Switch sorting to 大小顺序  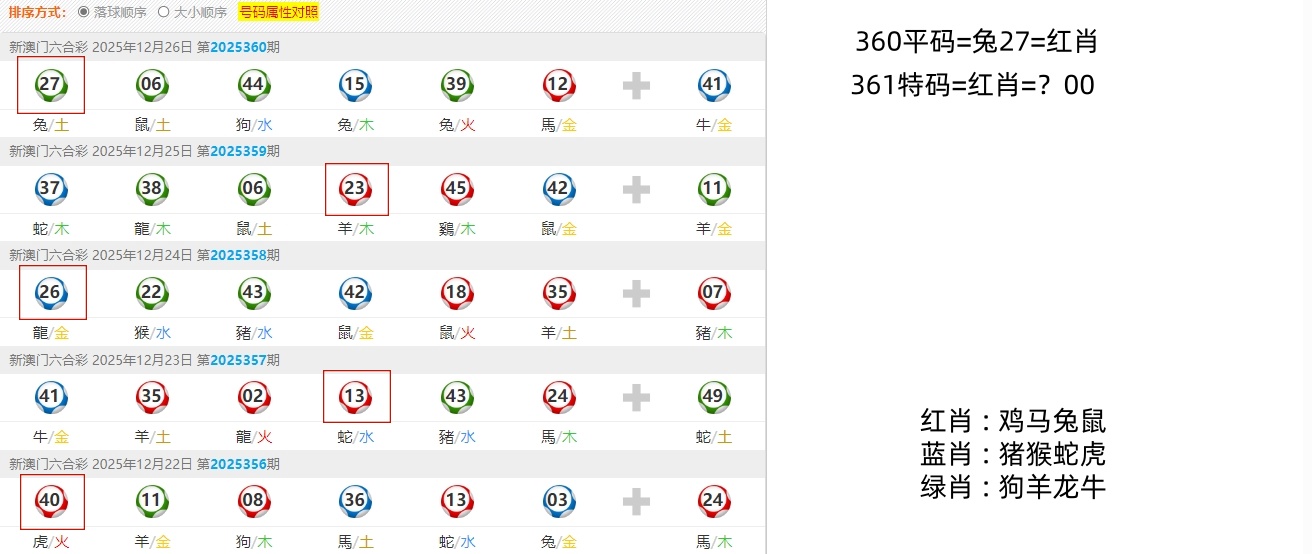[x=164, y=13]
